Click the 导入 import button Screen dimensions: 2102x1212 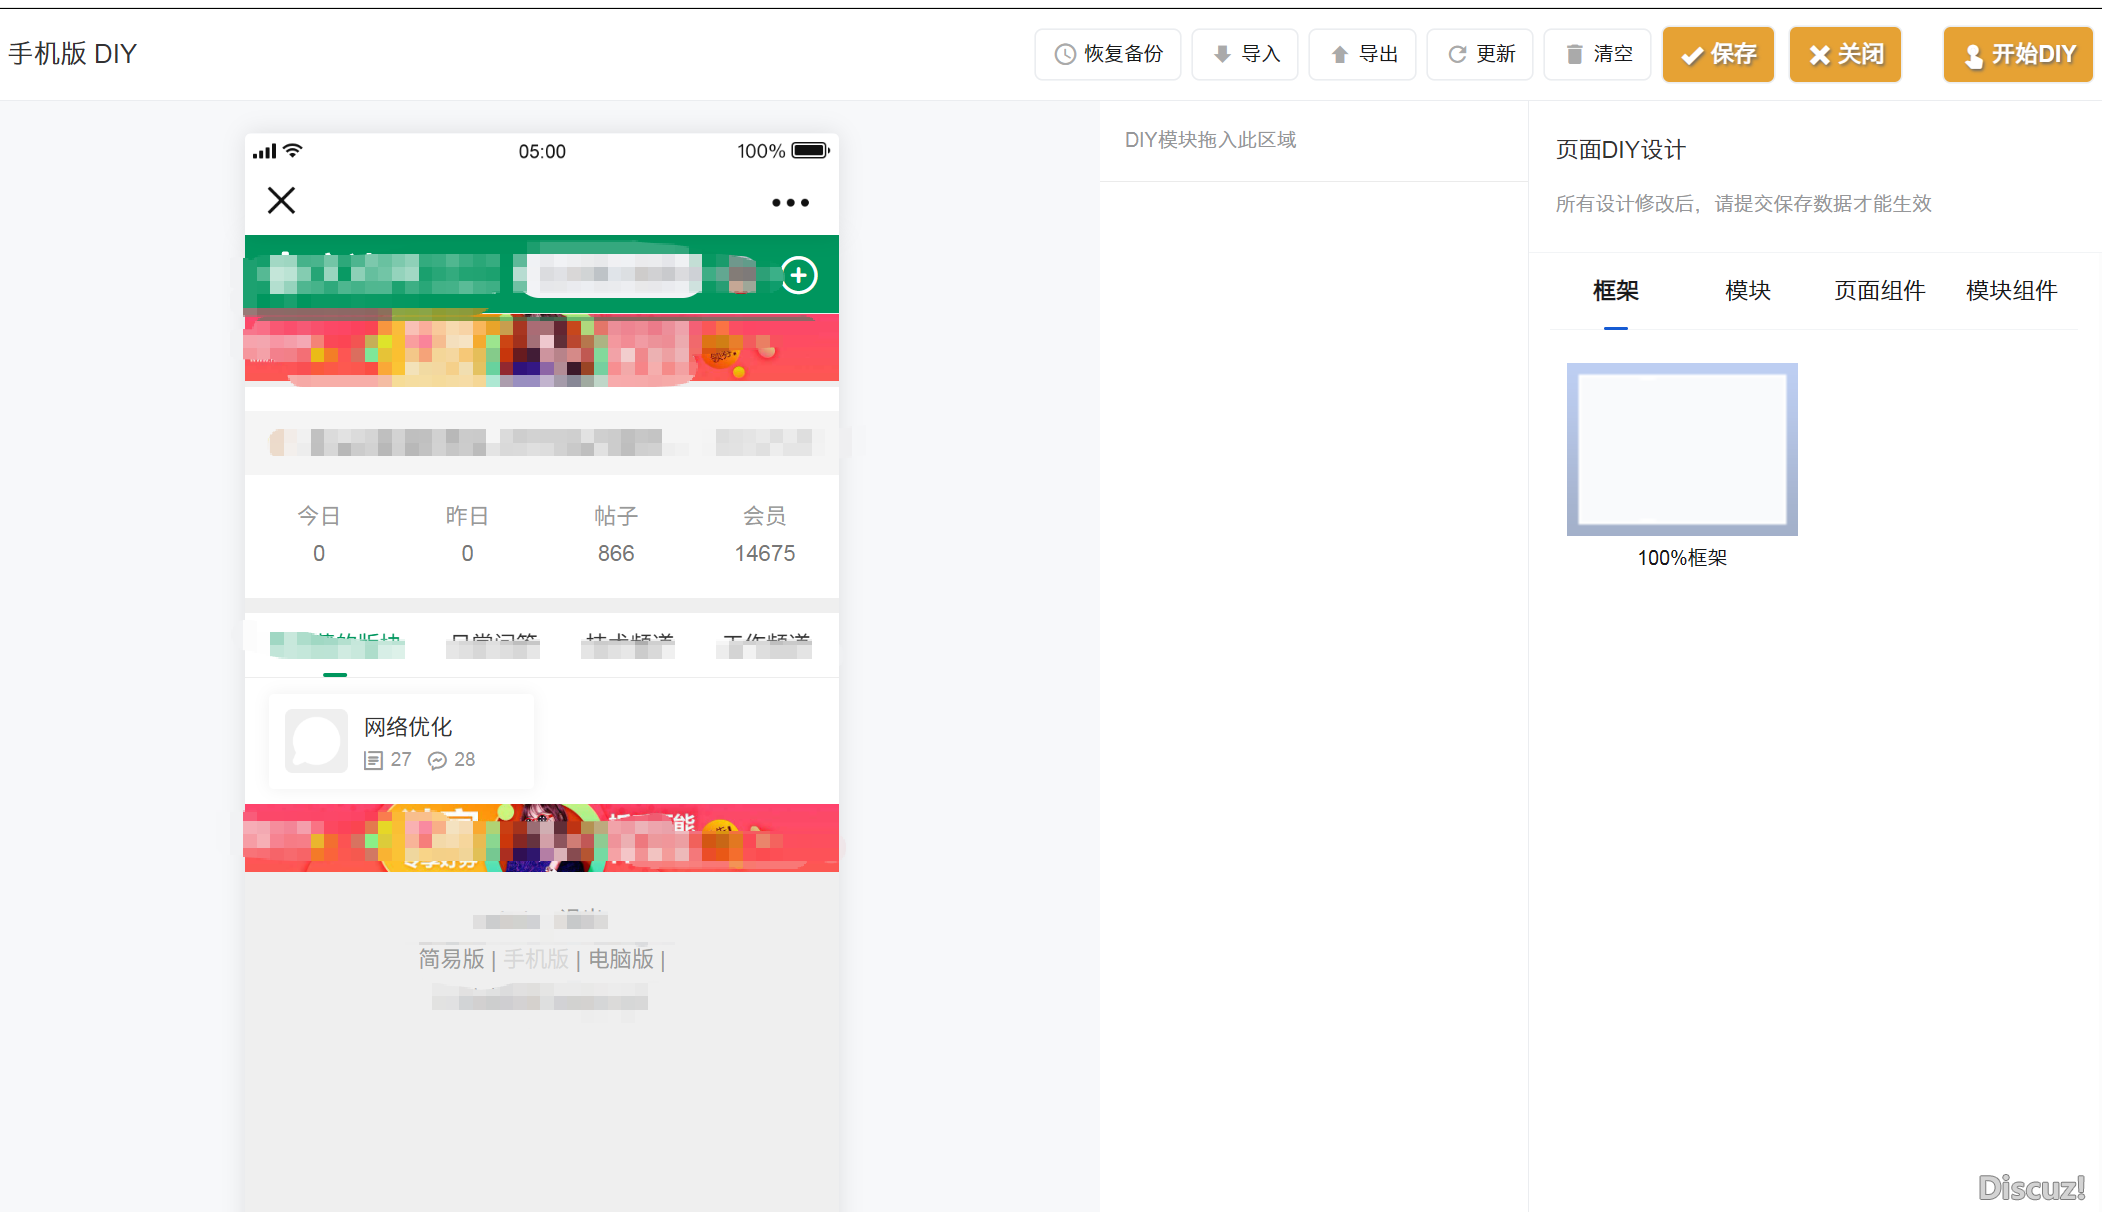tap(1245, 54)
